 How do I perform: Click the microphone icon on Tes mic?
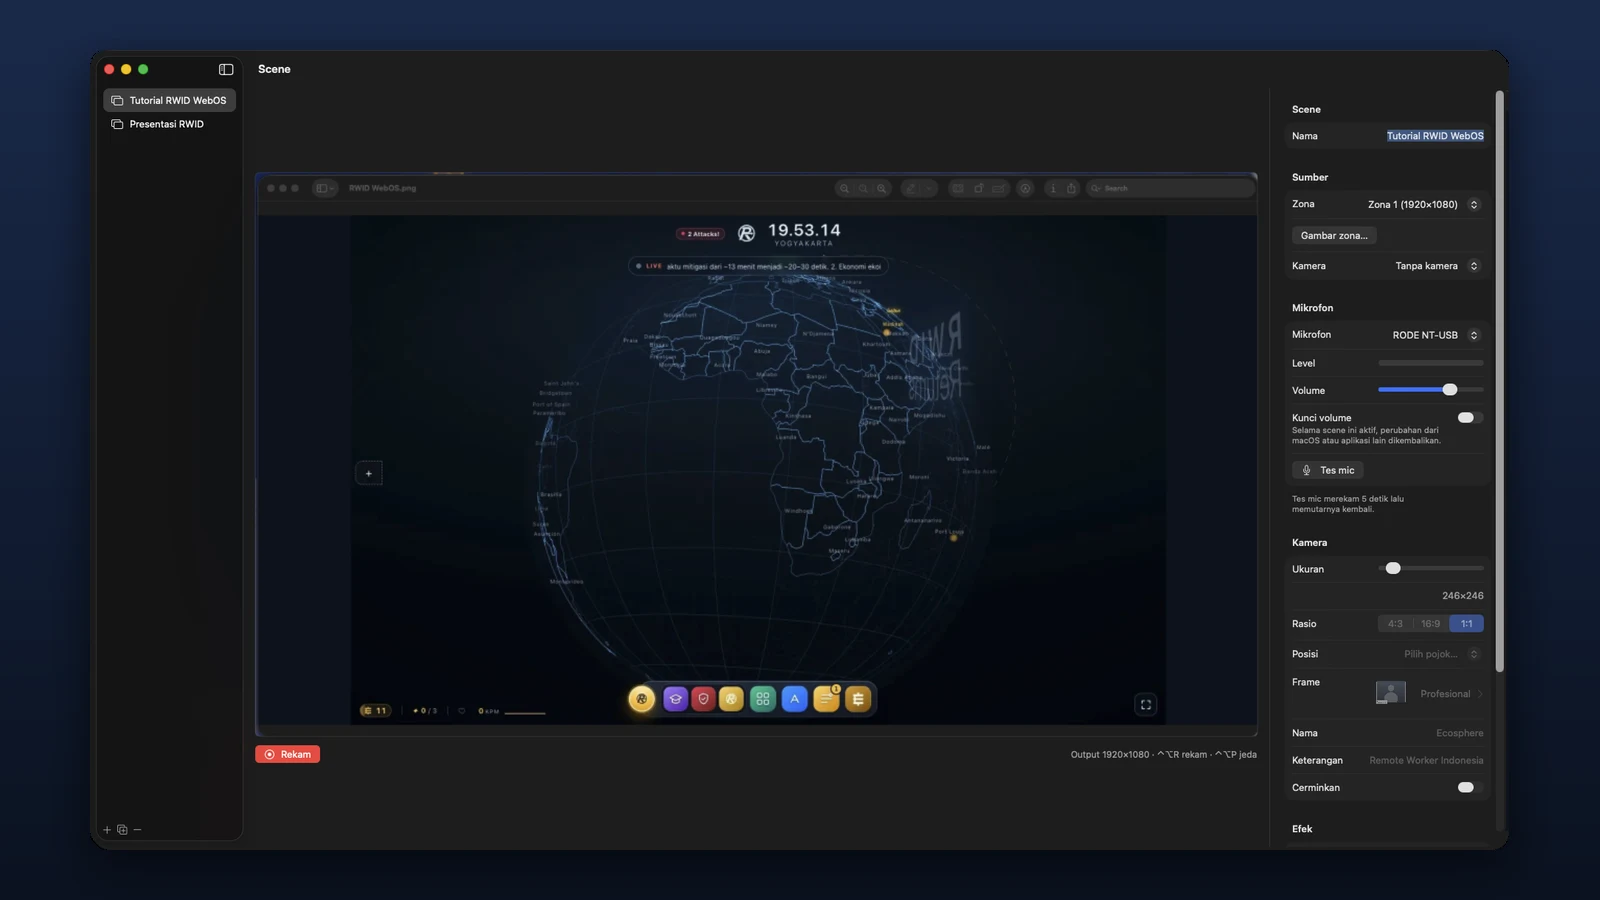tap(1306, 470)
